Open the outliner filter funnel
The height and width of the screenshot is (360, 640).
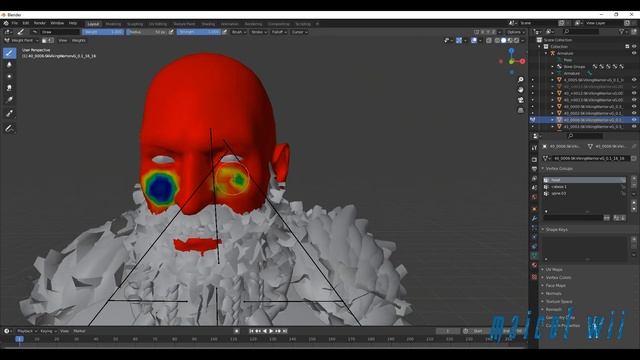click(622, 31)
